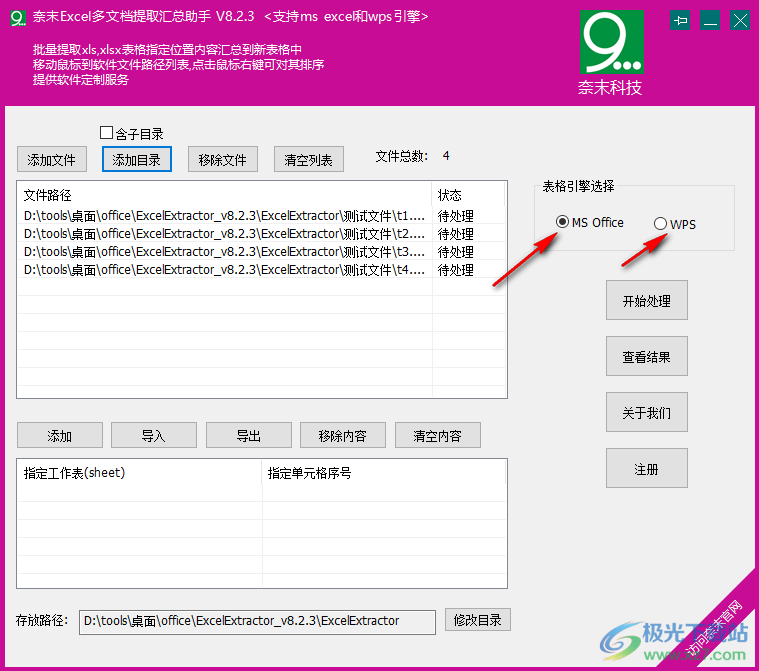Click the pin window icon
Viewport: 759px width, 671px height.
tap(680, 21)
